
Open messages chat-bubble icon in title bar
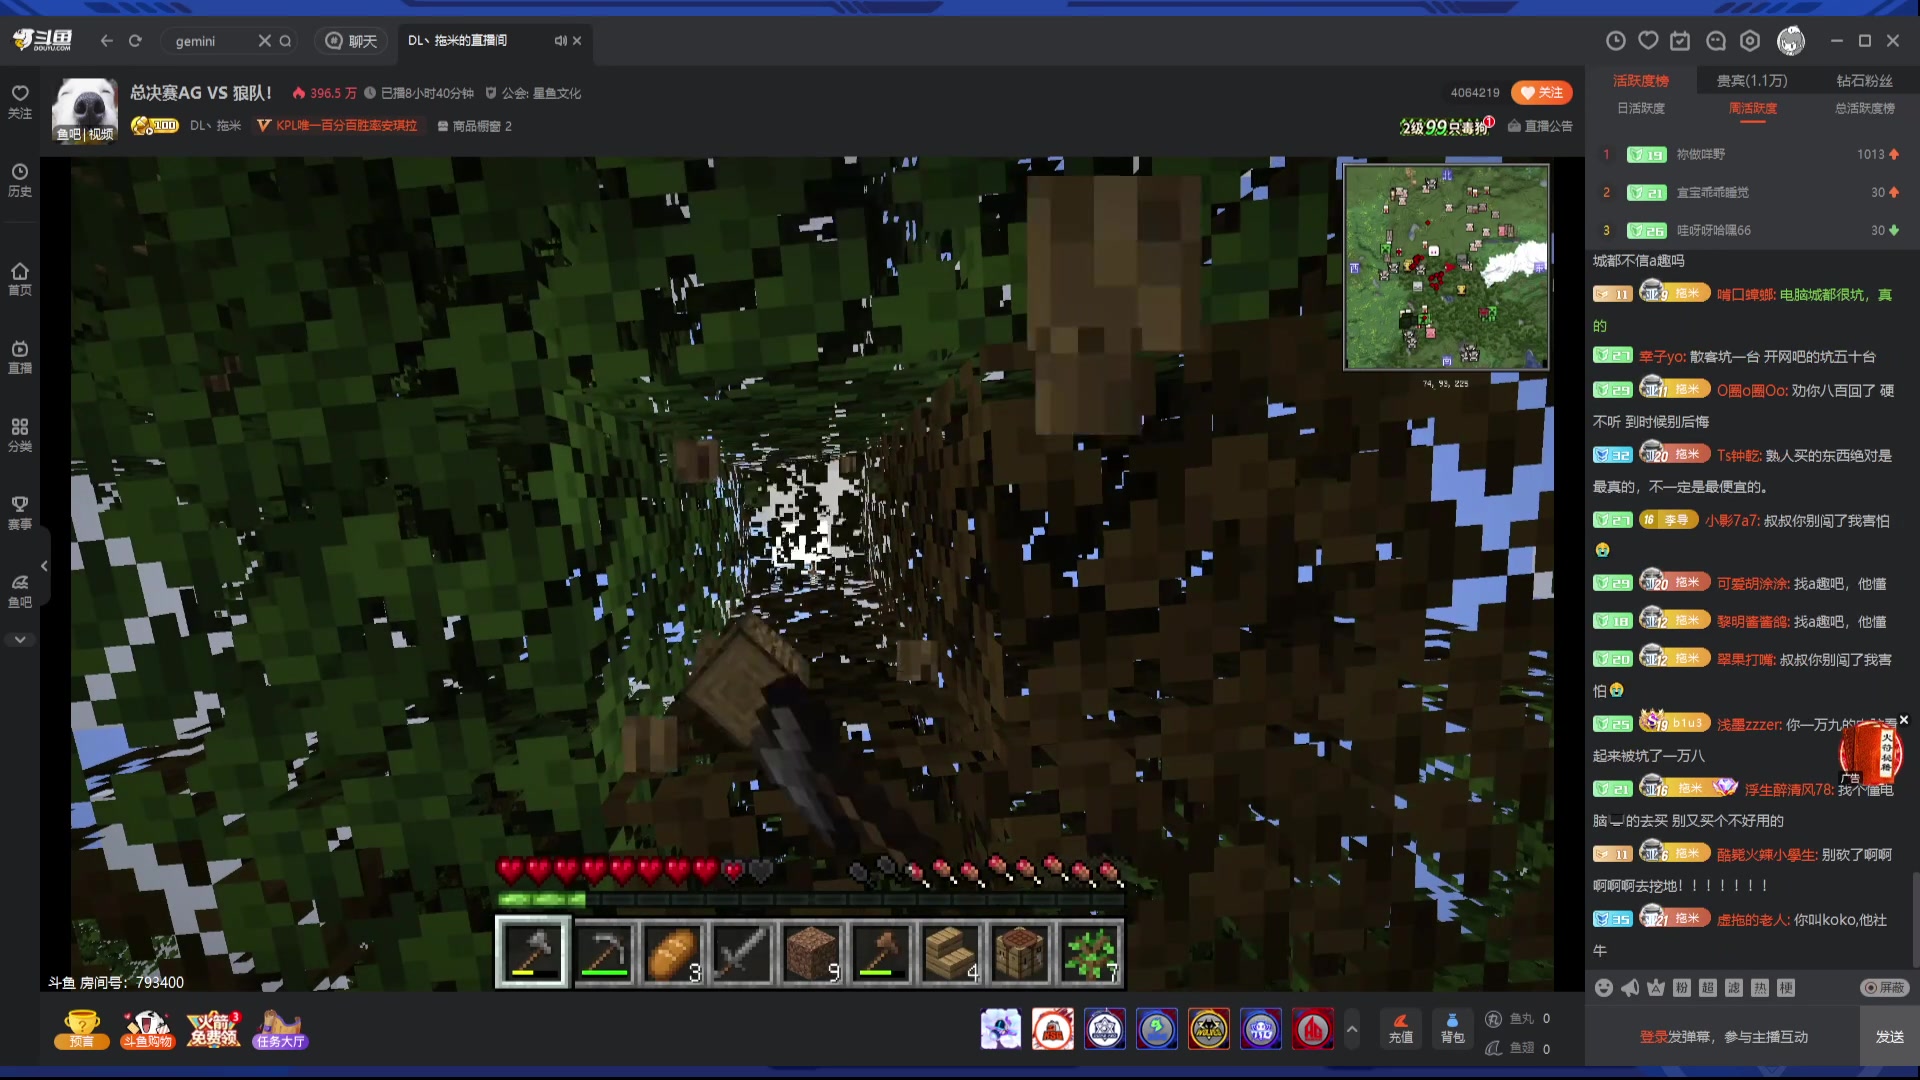click(x=1716, y=41)
